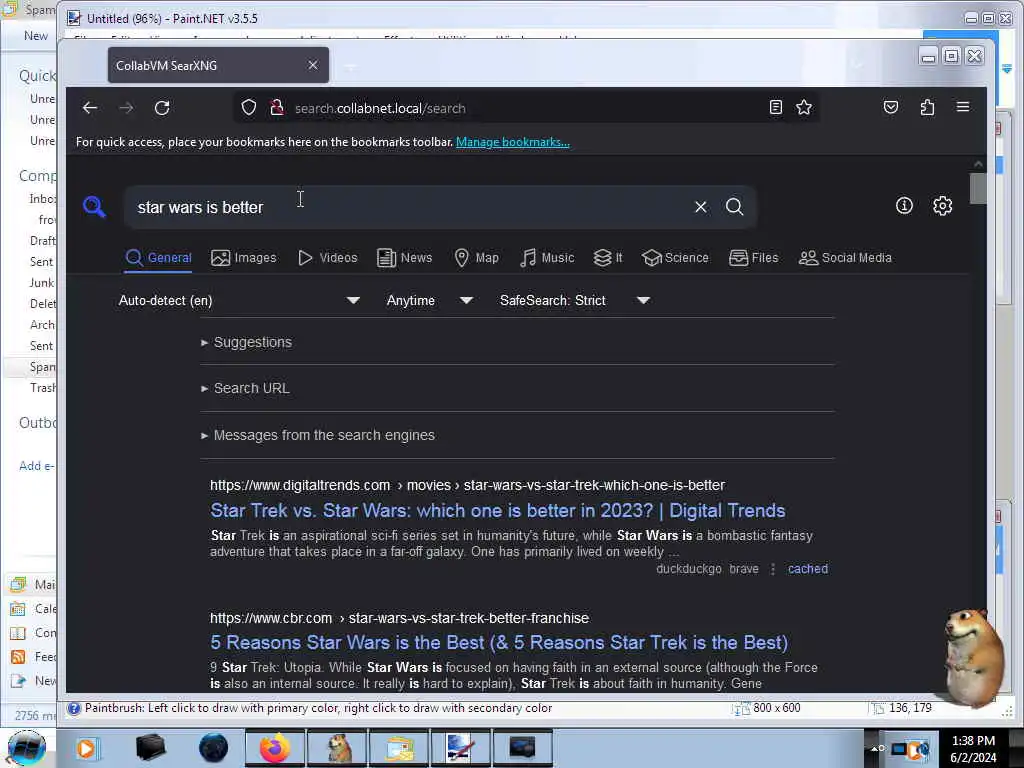Open the Pocket save icon

(891, 107)
